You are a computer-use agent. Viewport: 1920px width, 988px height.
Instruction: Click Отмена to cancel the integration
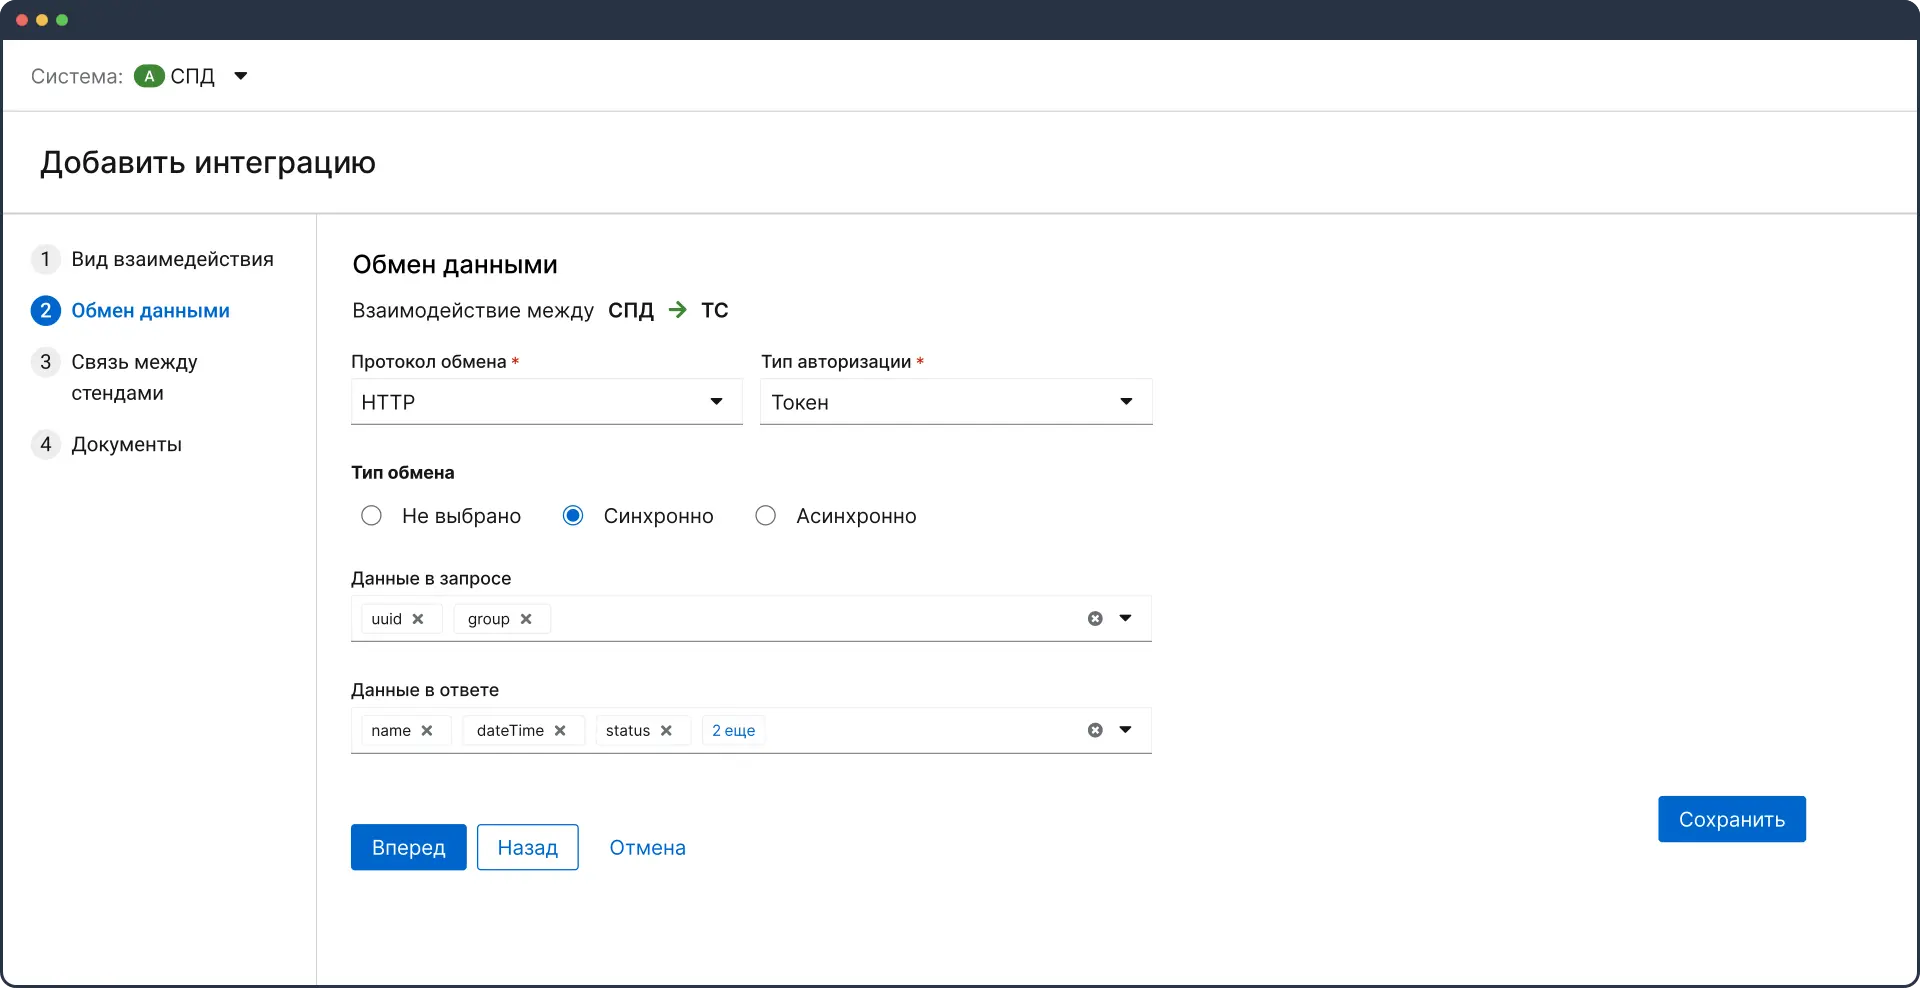647,847
